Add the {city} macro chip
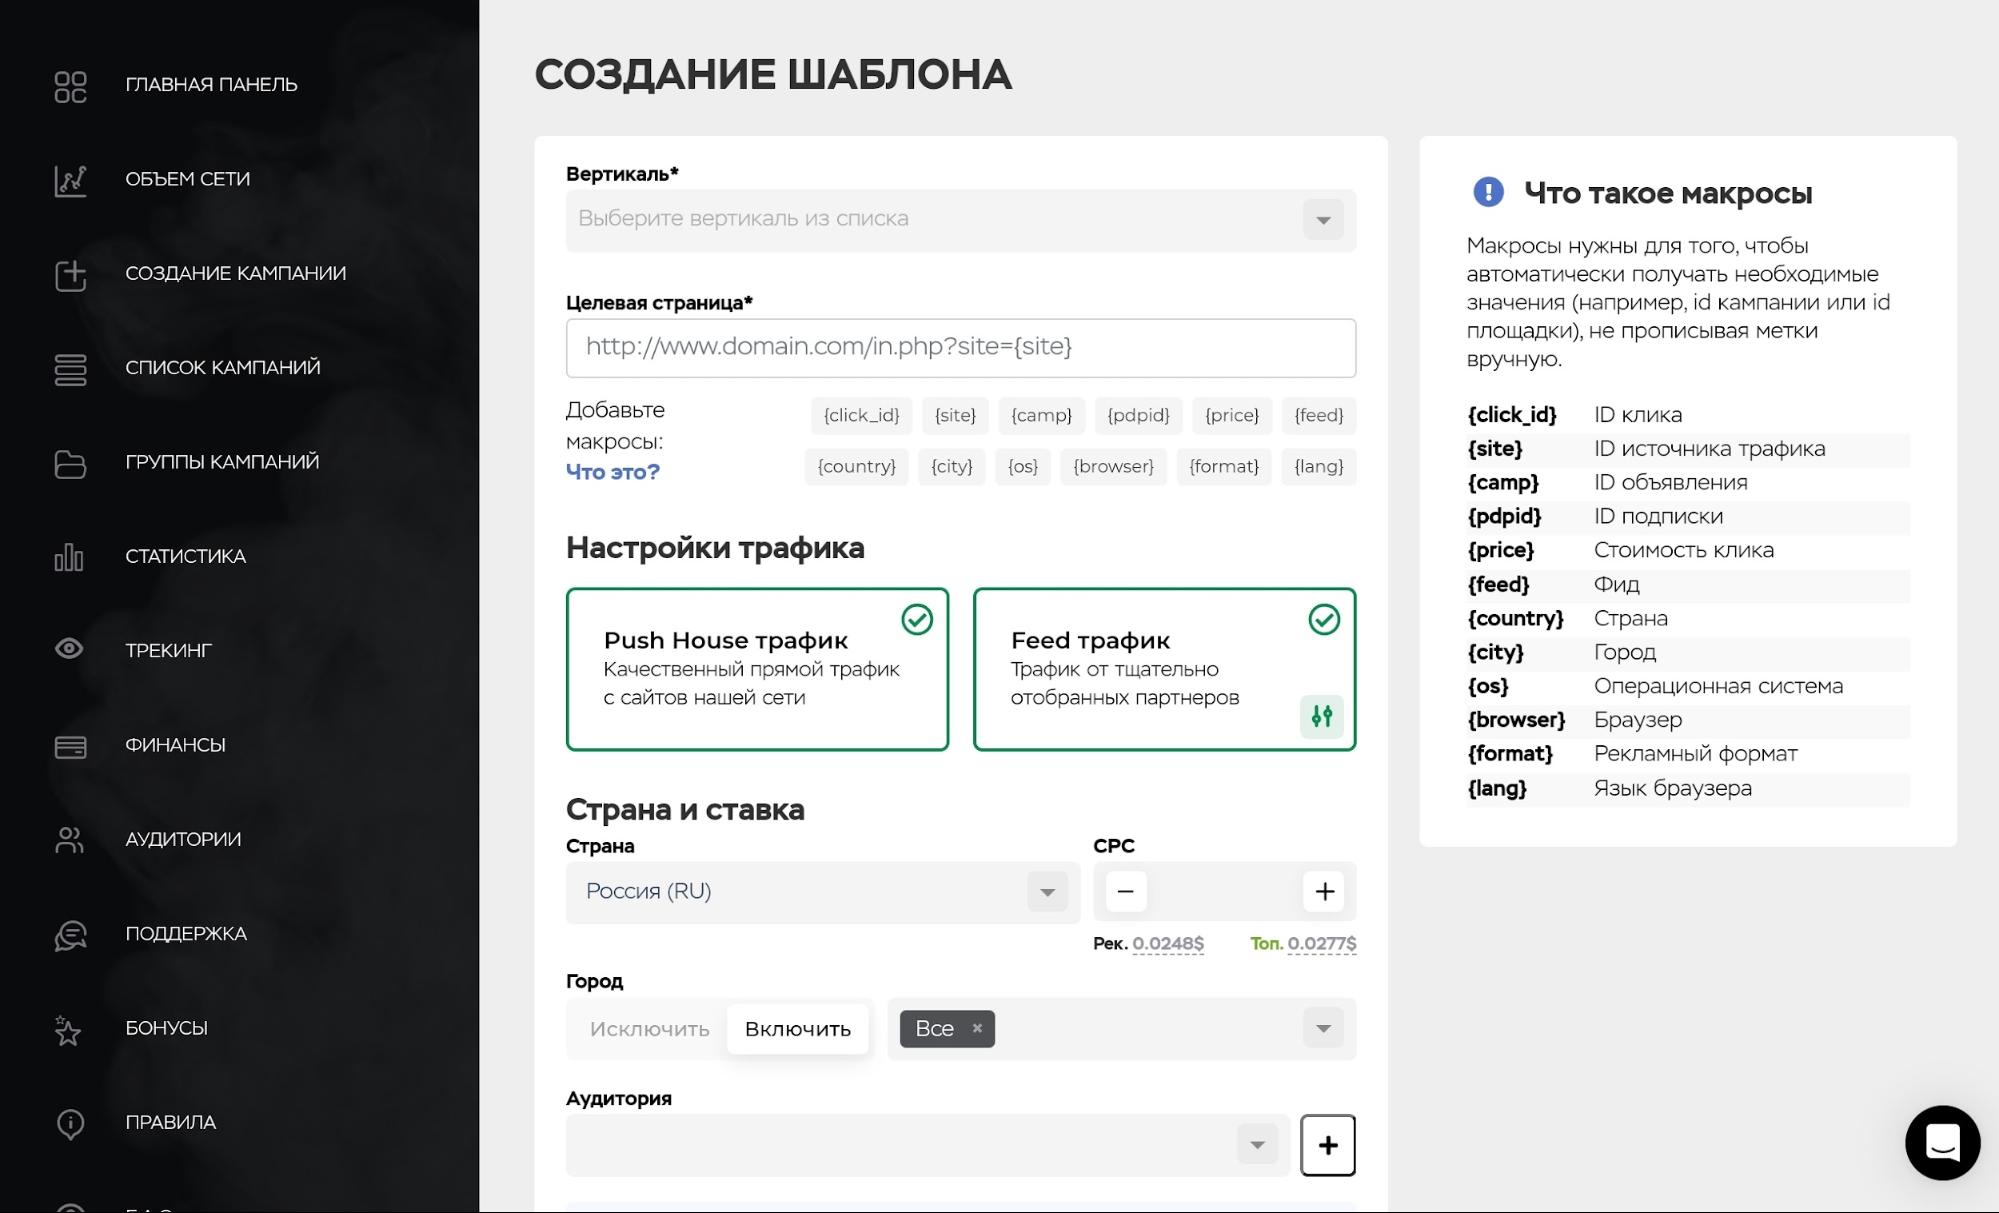Image resolution: width=1999 pixels, height=1213 pixels. tap(951, 467)
